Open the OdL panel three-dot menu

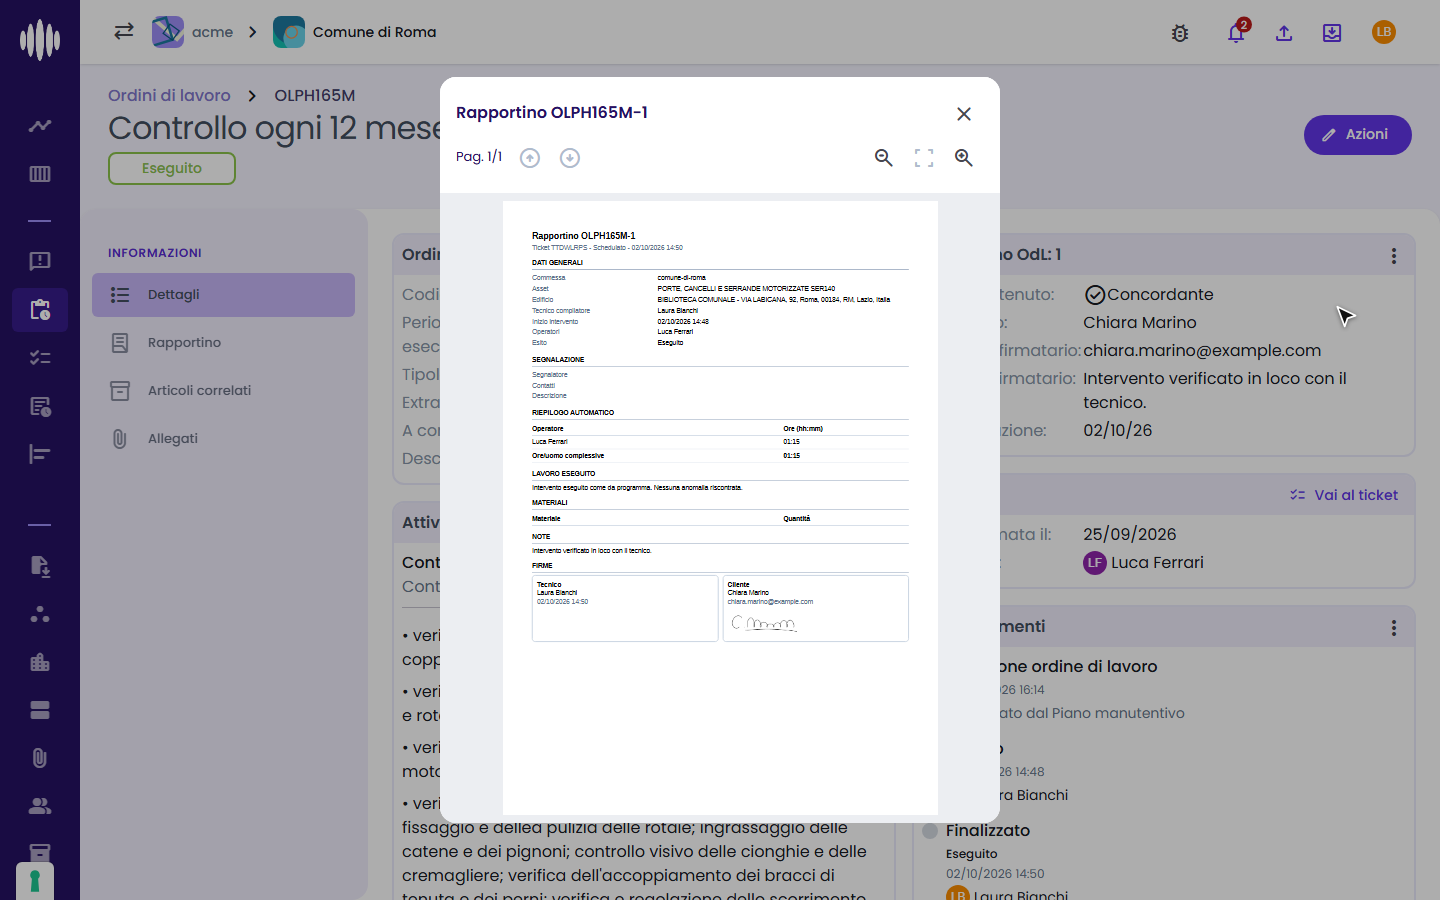[x=1394, y=256]
